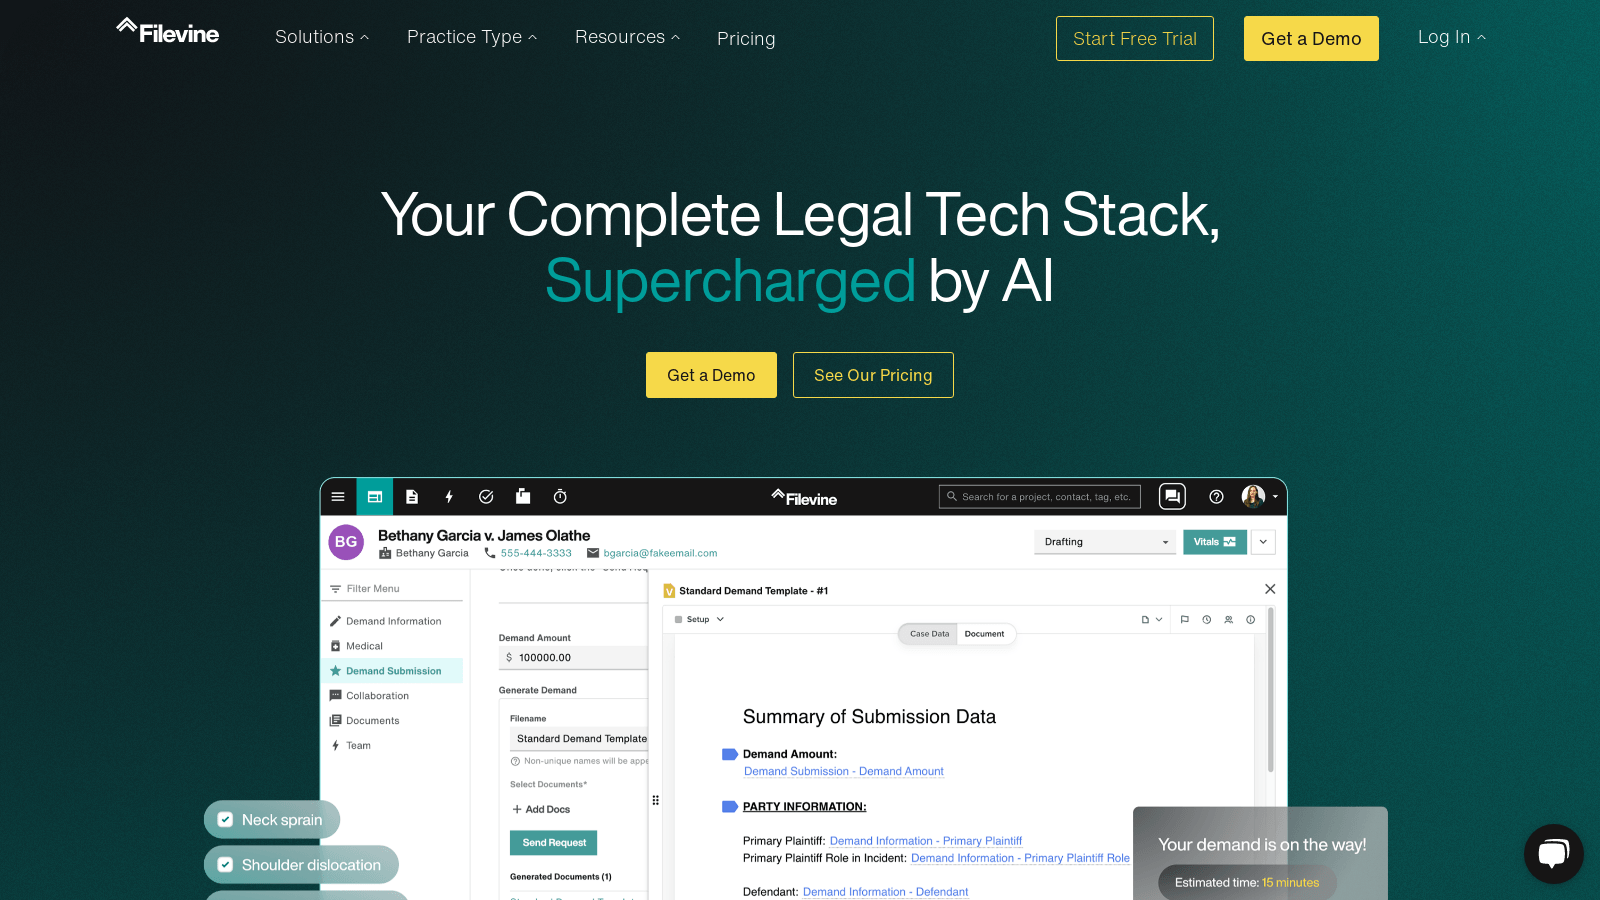The image size is (1600, 900).
Task: Click the phone icon beside 555-444-3333
Action: (490, 553)
